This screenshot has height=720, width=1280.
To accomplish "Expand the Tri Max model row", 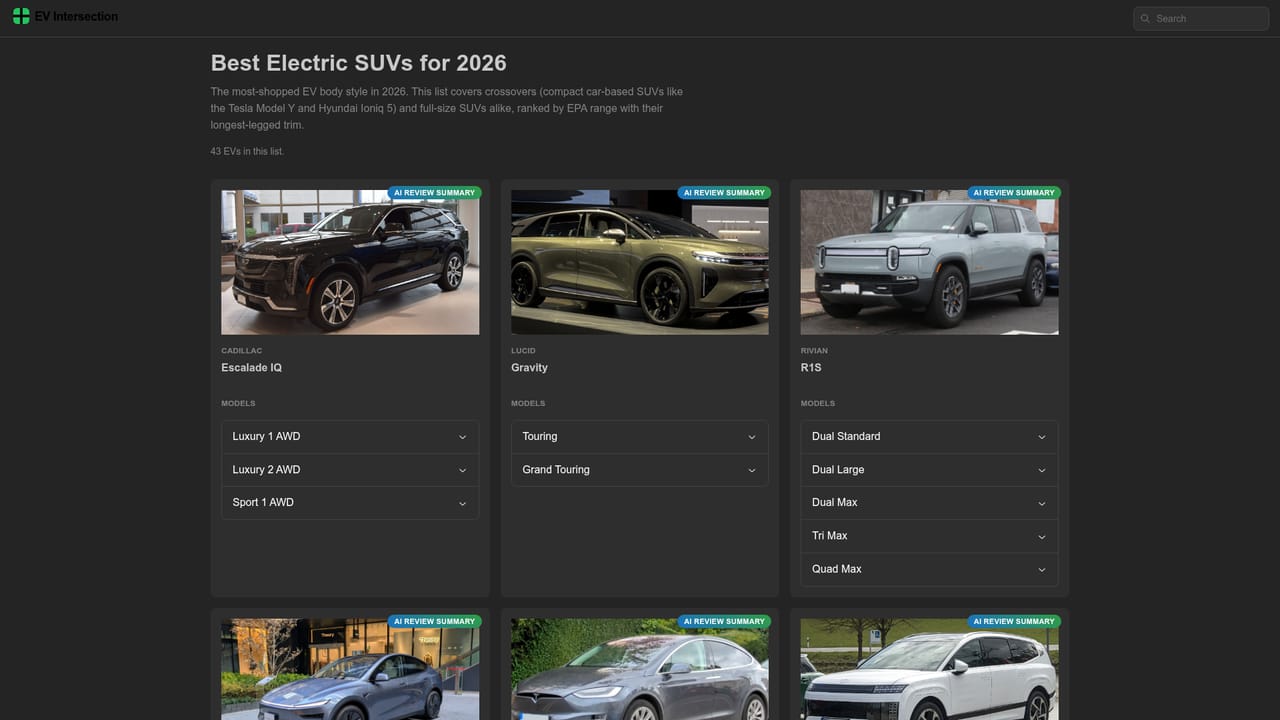I will (929, 536).
